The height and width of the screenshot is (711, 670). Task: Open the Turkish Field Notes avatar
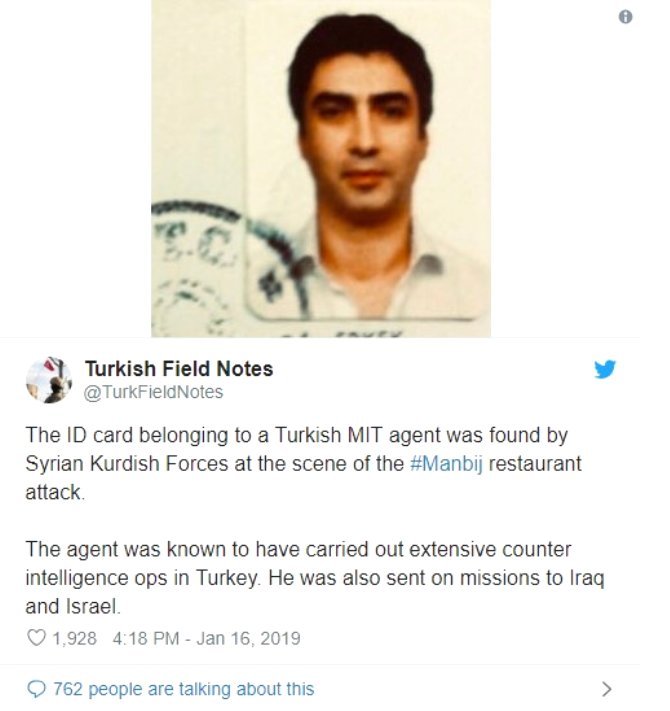(49, 380)
